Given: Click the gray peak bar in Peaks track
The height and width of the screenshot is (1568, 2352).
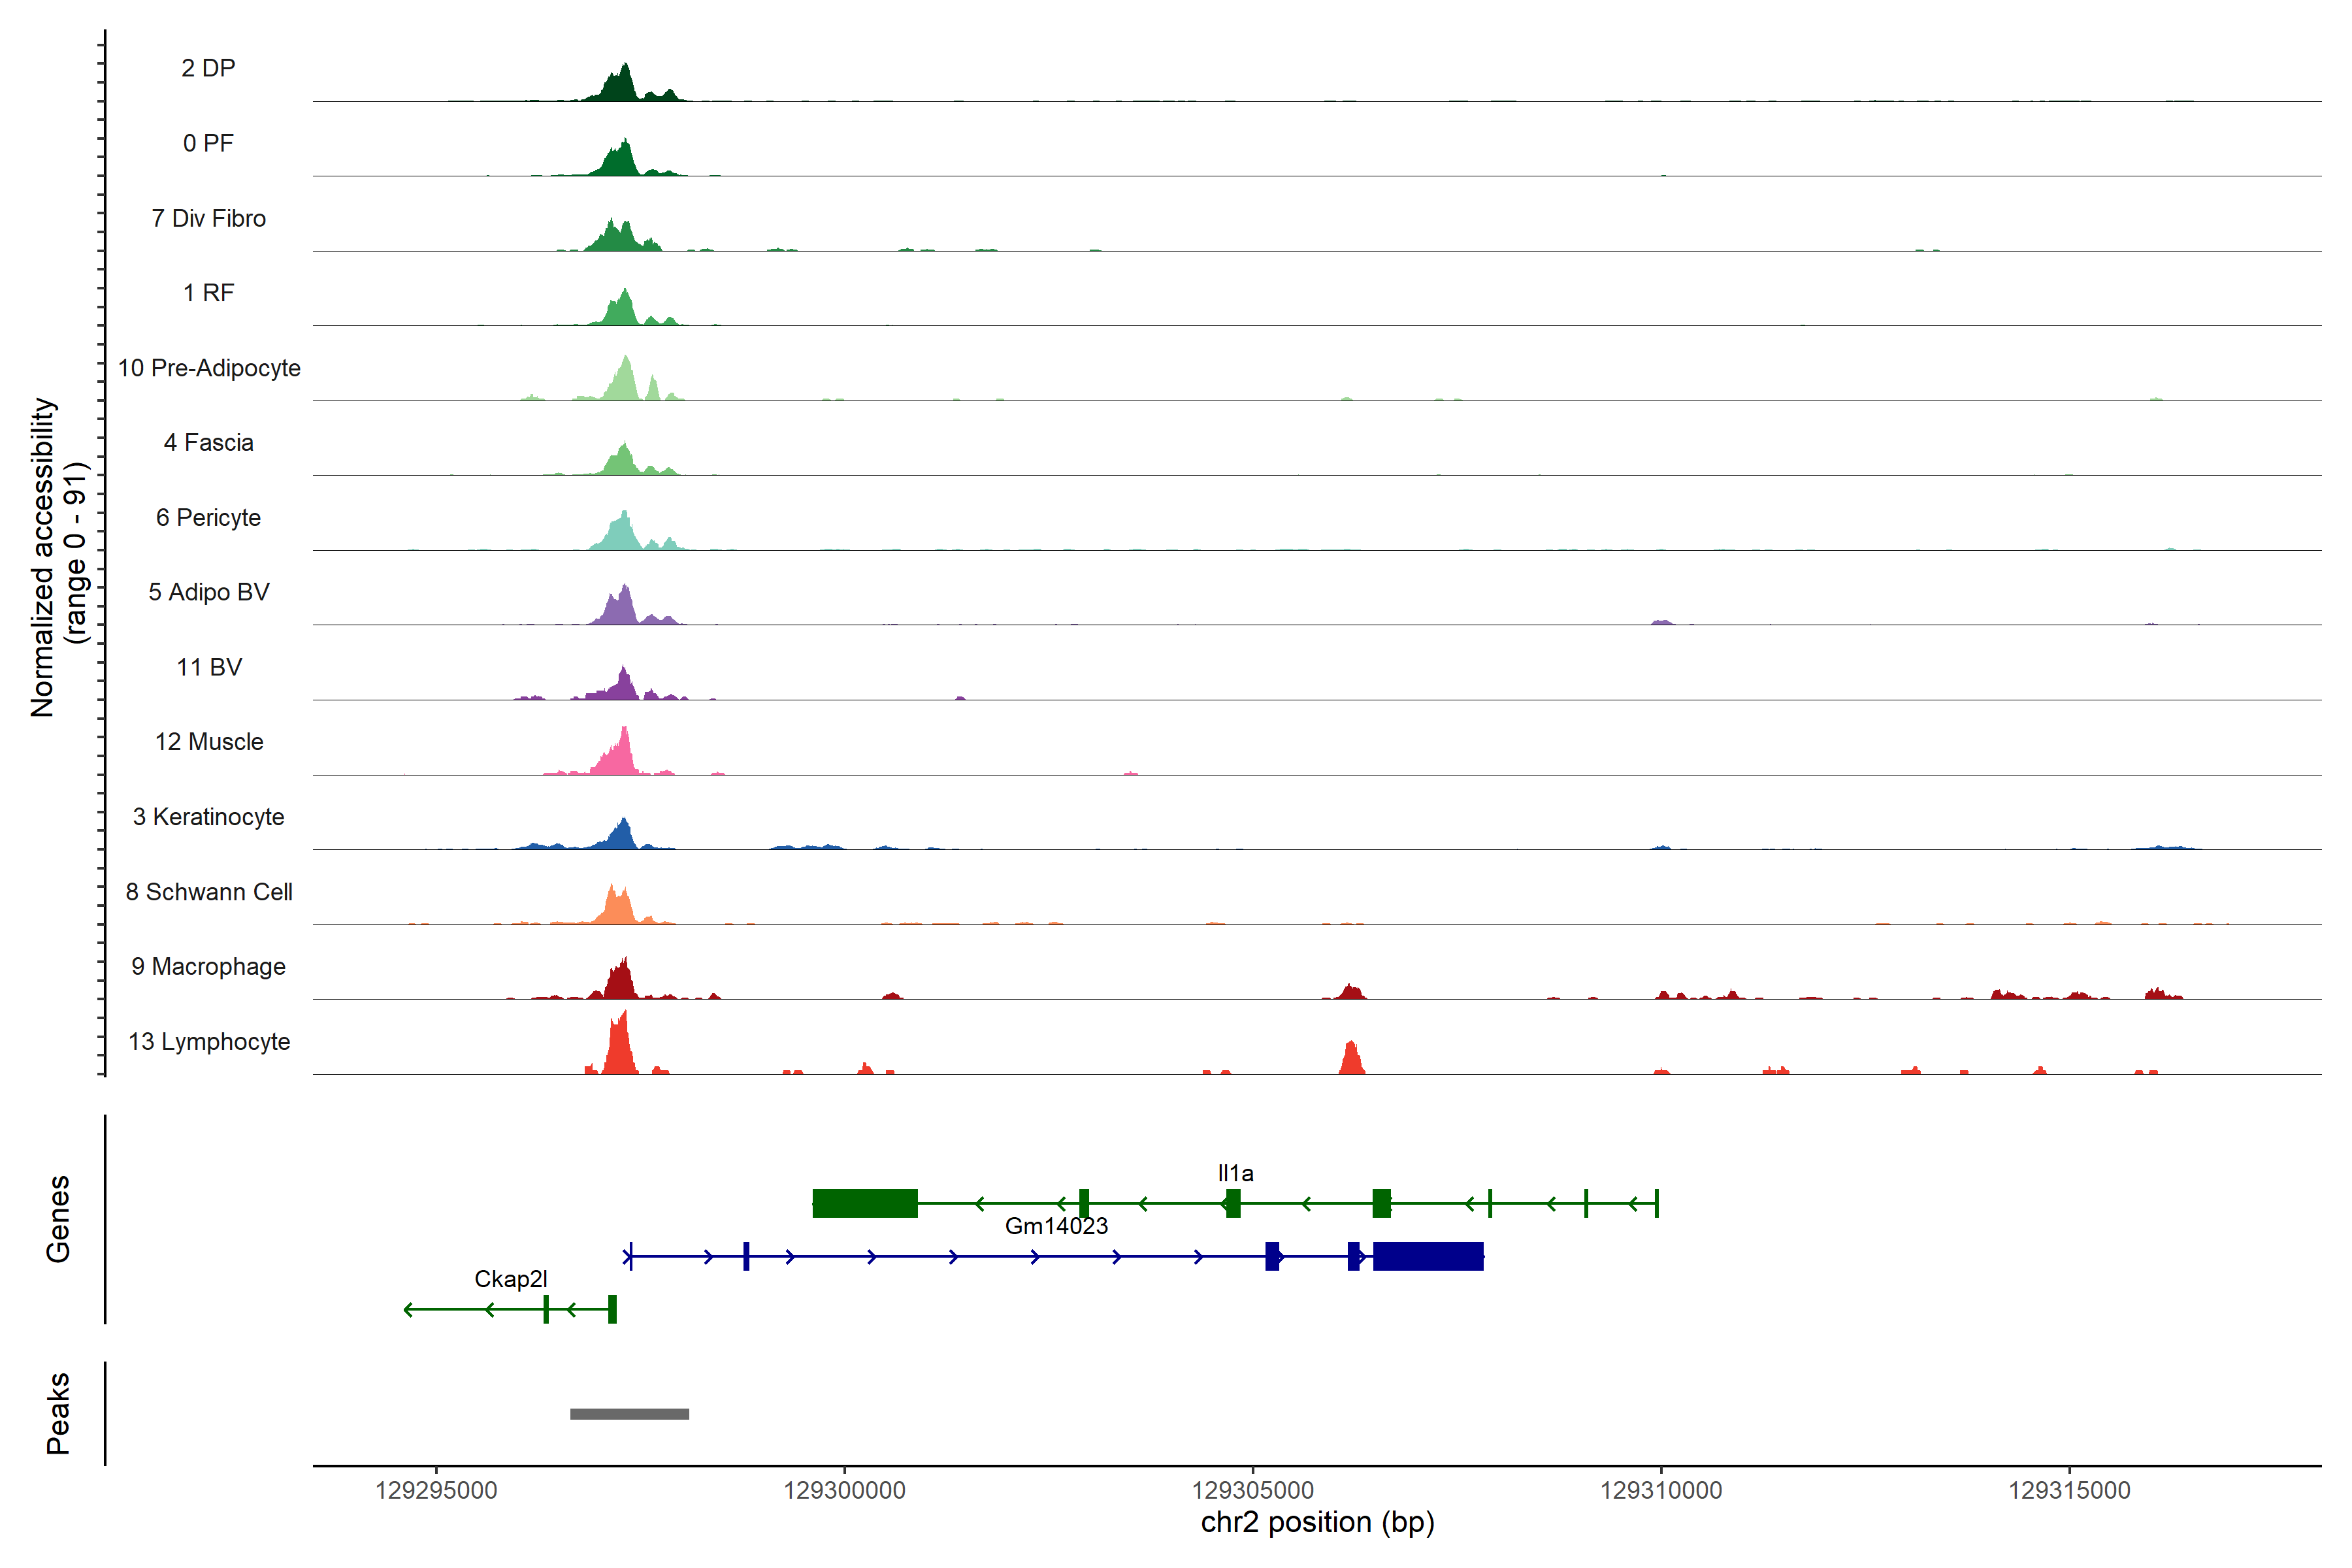Looking at the screenshot, I should coord(629,1413).
